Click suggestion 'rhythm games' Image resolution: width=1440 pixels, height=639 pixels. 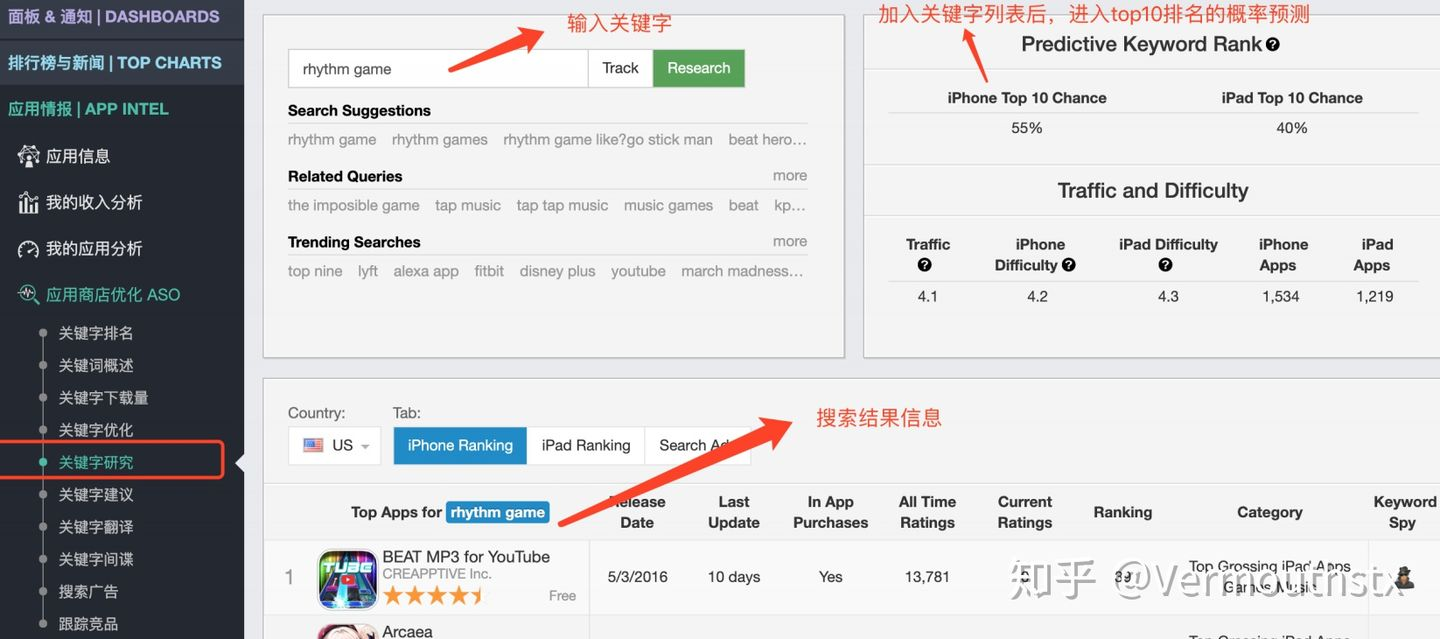point(440,139)
